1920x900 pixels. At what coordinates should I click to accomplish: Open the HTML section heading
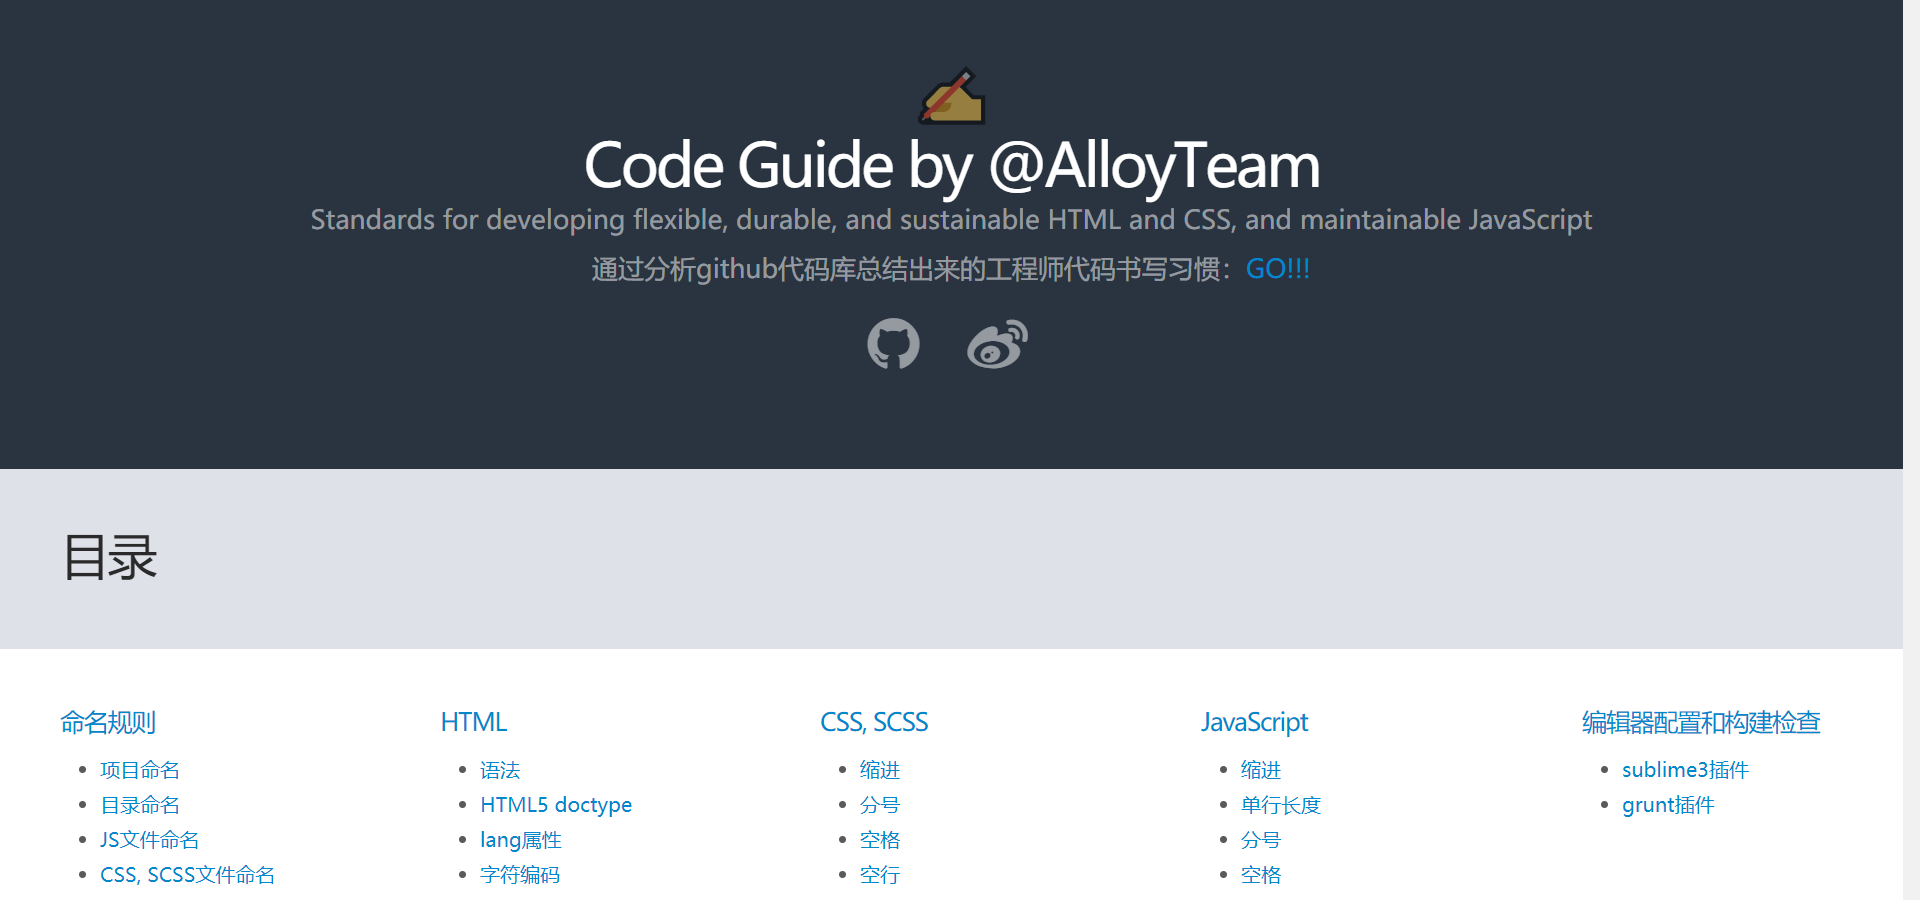pos(474,722)
